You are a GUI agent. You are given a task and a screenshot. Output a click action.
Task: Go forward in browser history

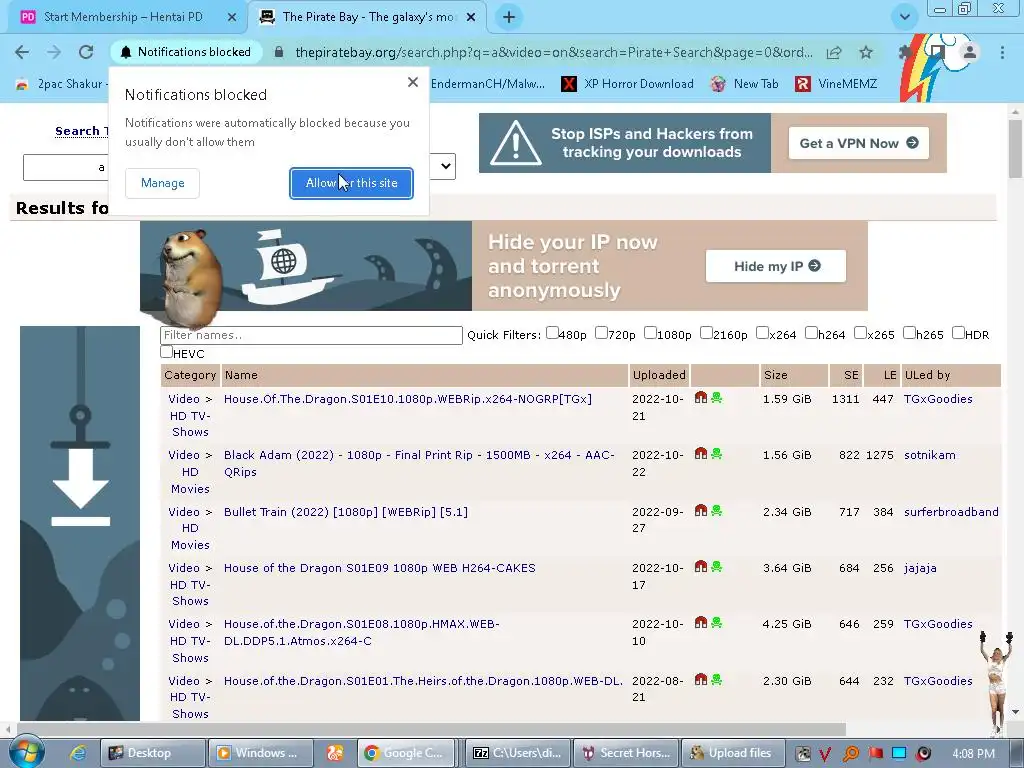[x=54, y=52]
